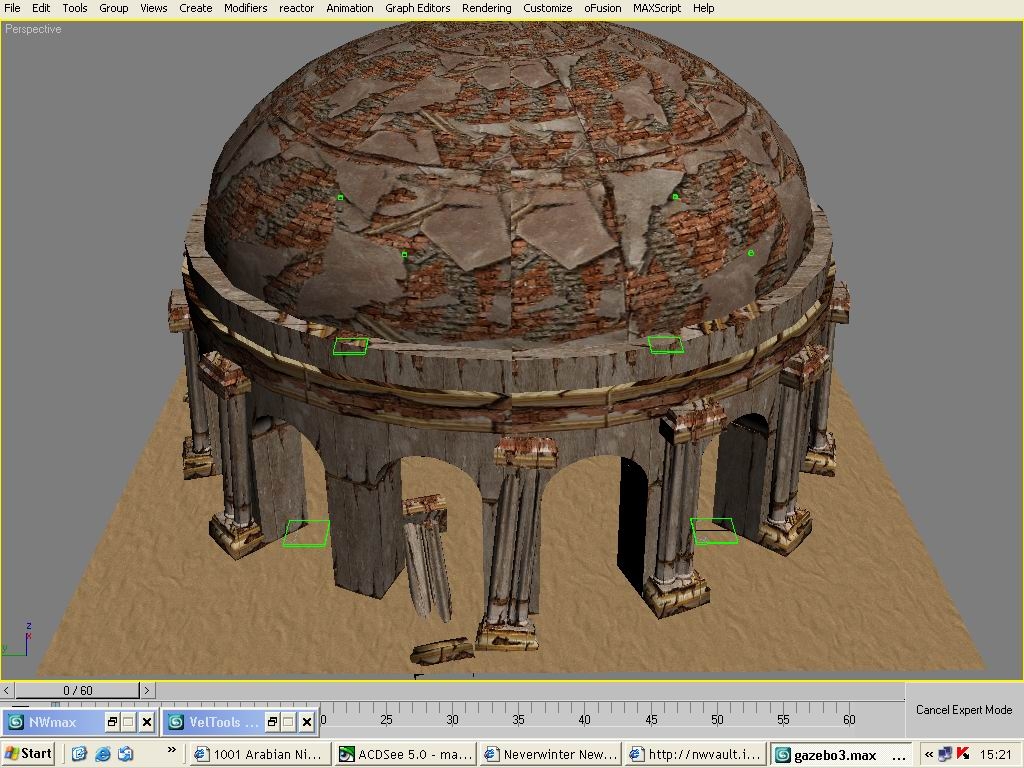Step time slider forward one frame

tap(147, 690)
